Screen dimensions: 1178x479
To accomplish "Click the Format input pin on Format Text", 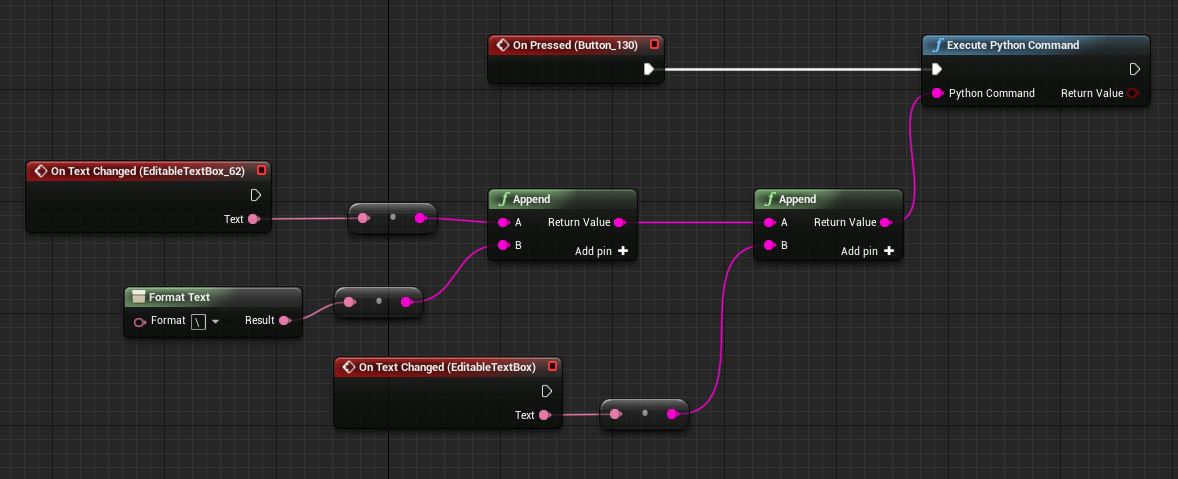I will [140, 321].
